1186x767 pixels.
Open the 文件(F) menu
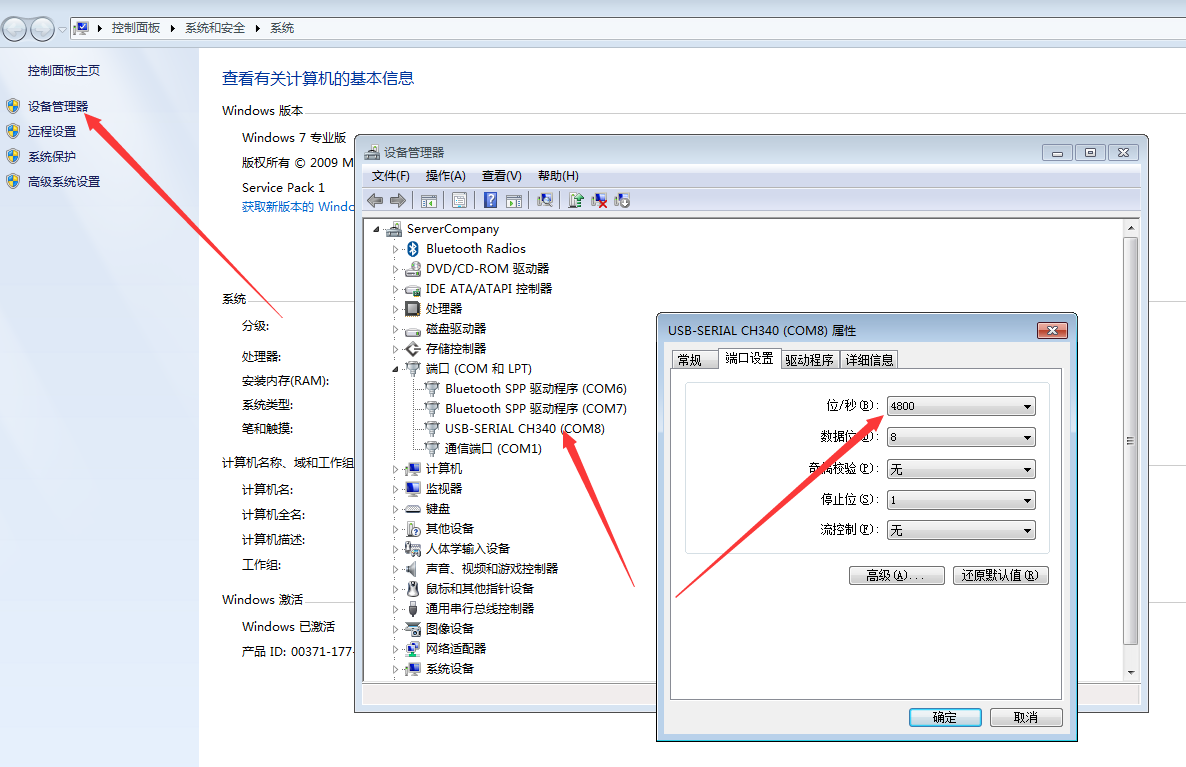point(390,176)
